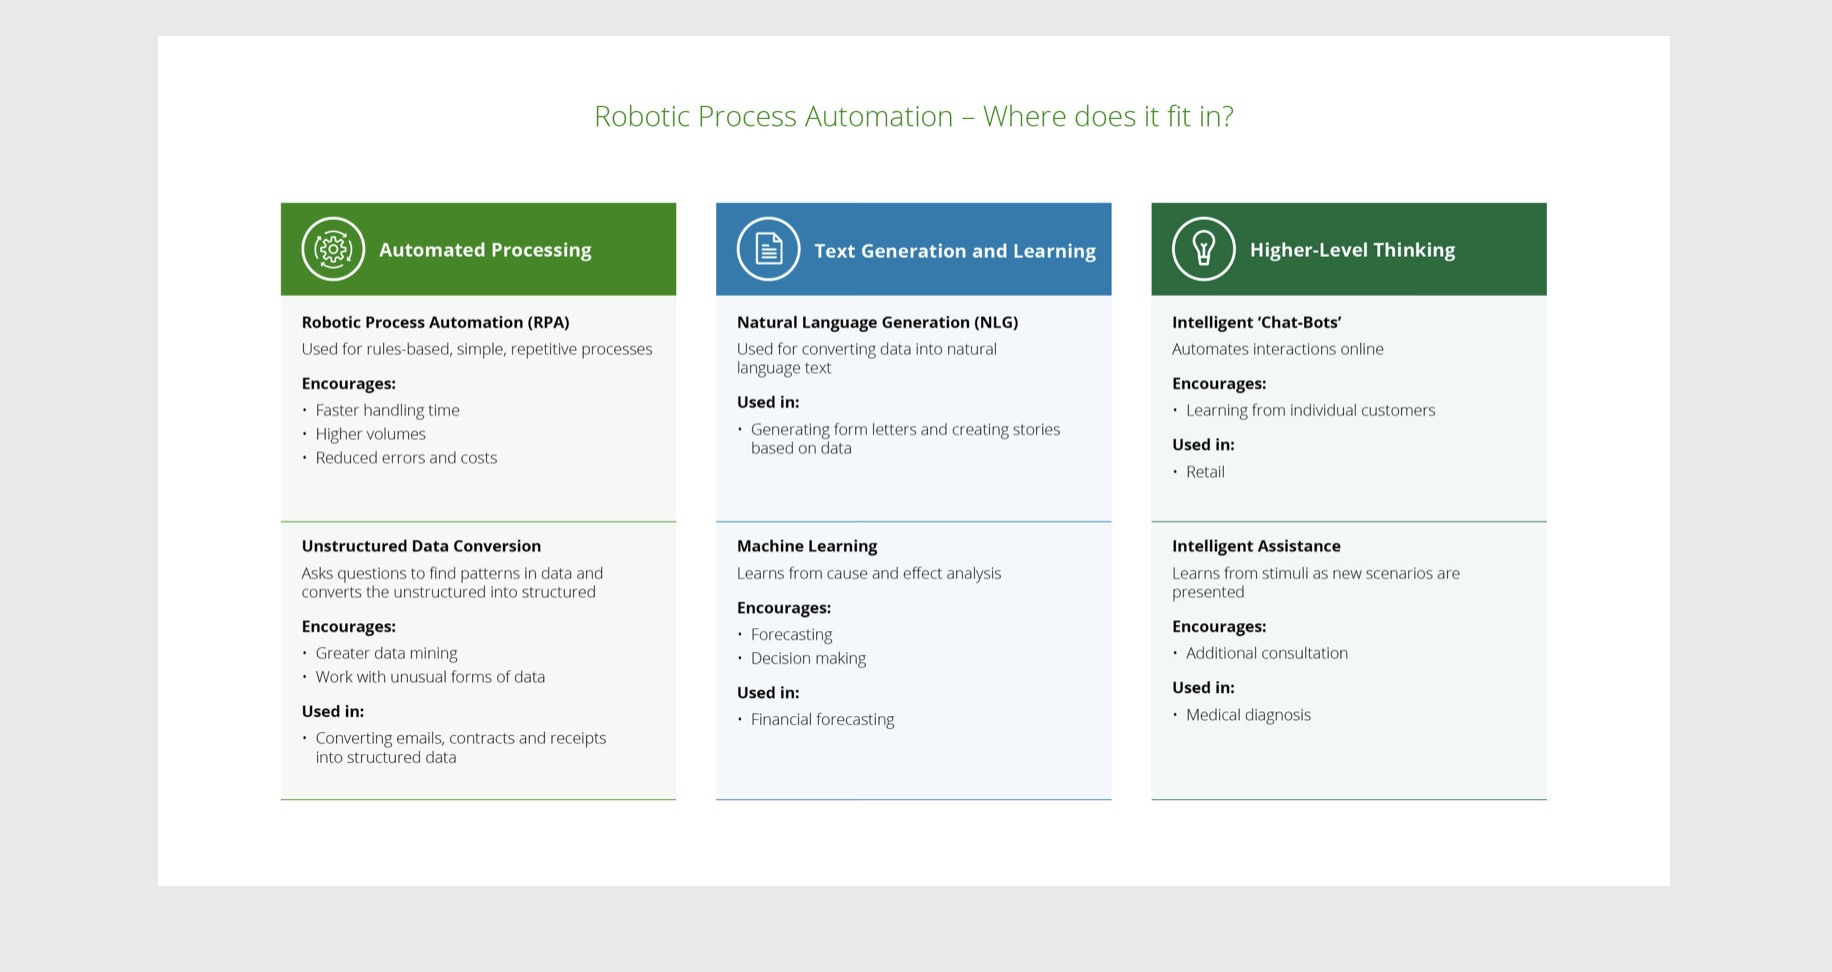Click 'Encourages:' label under Intelligent 'Chat-Bots'
Viewport: 1832px width, 972px height.
[x=1219, y=384]
